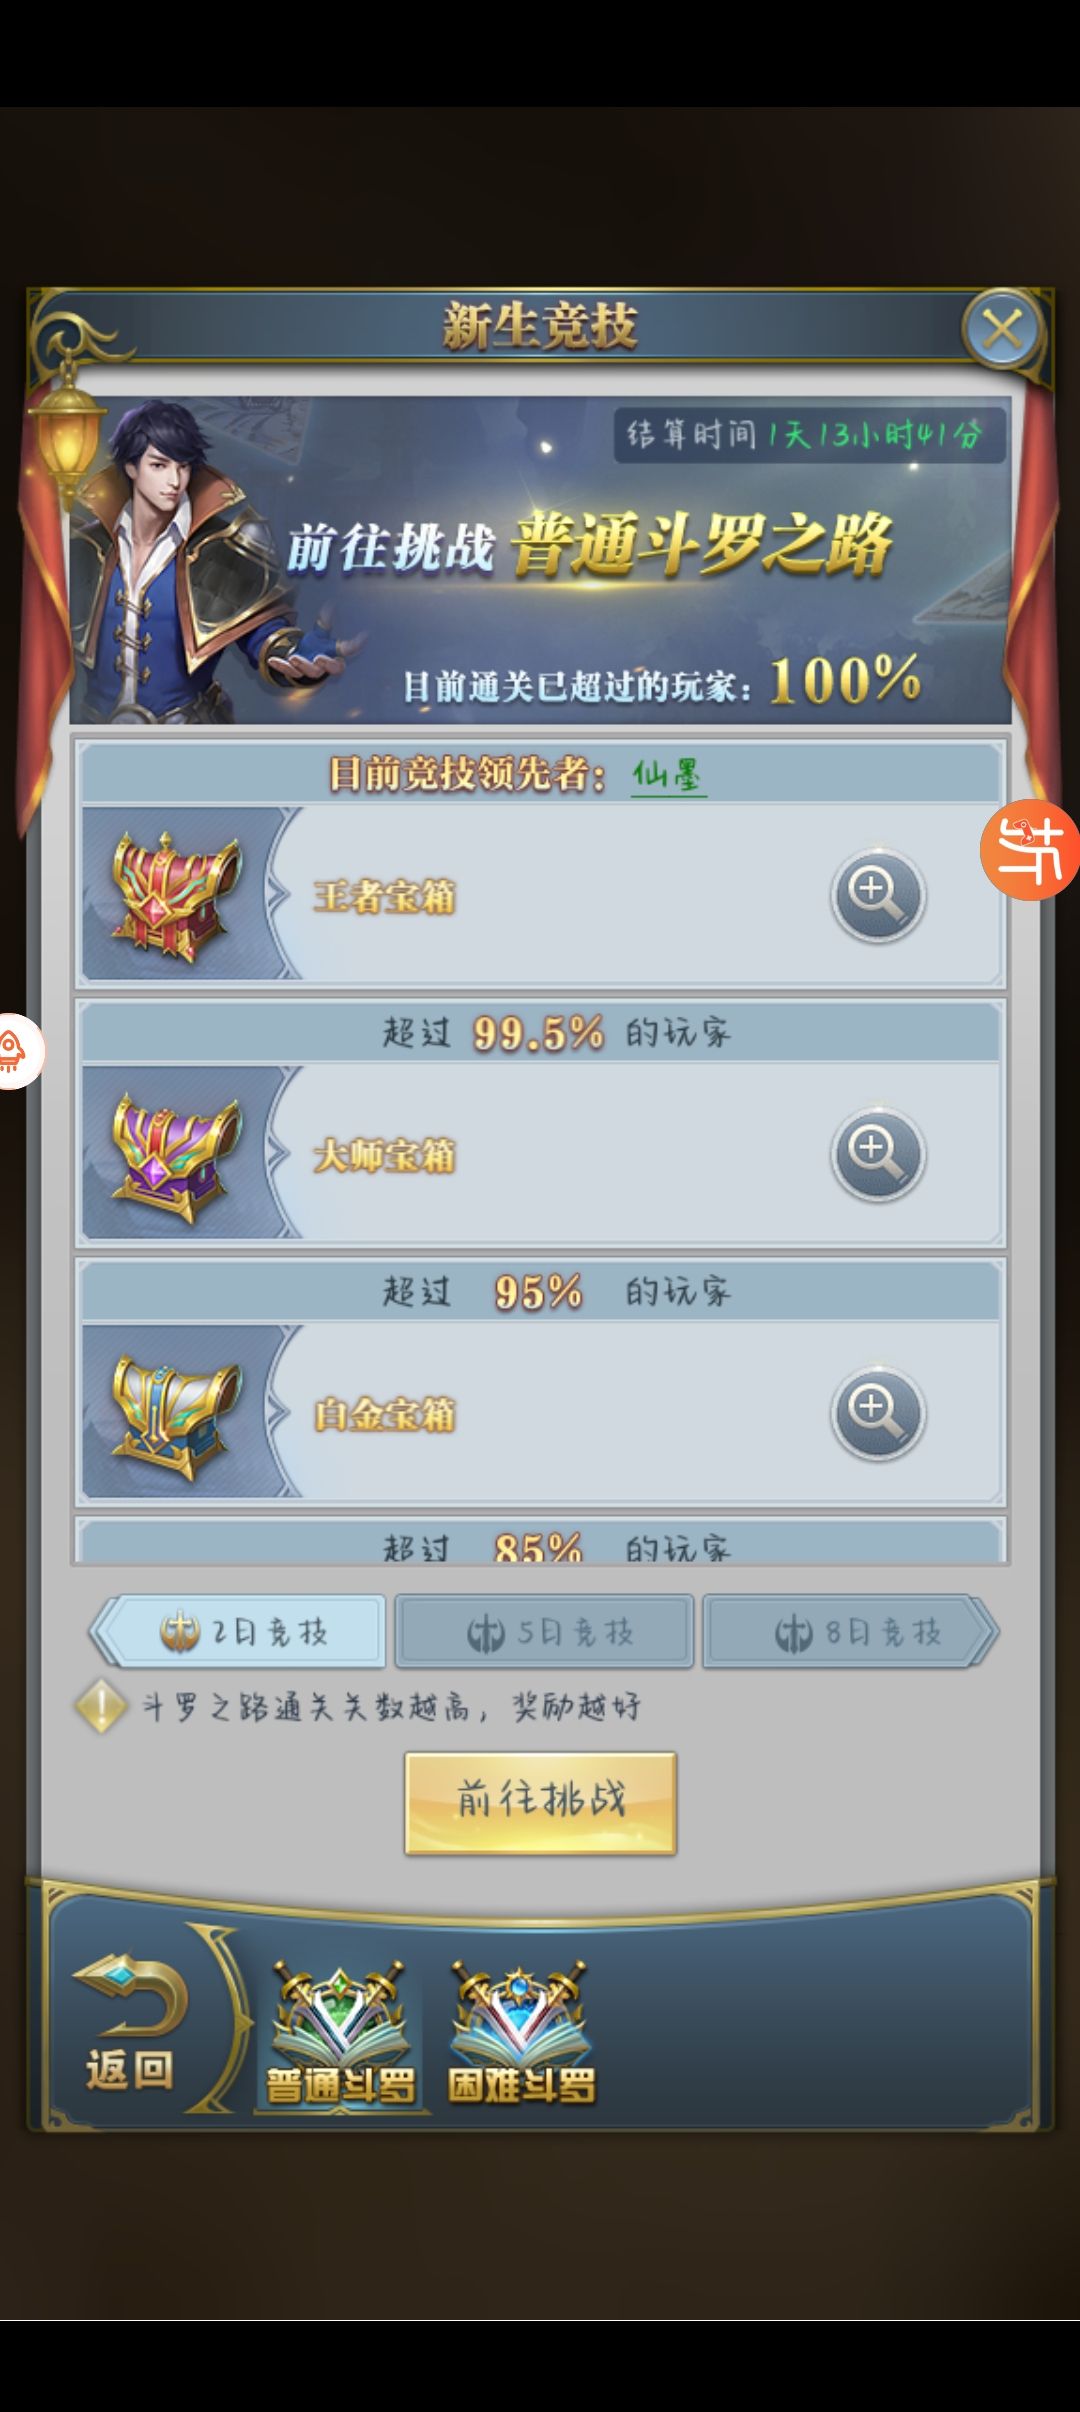Open leader profile 仙墨 link
Image resolution: width=1080 pixels, height=2412 pixels.
[668, 775]
